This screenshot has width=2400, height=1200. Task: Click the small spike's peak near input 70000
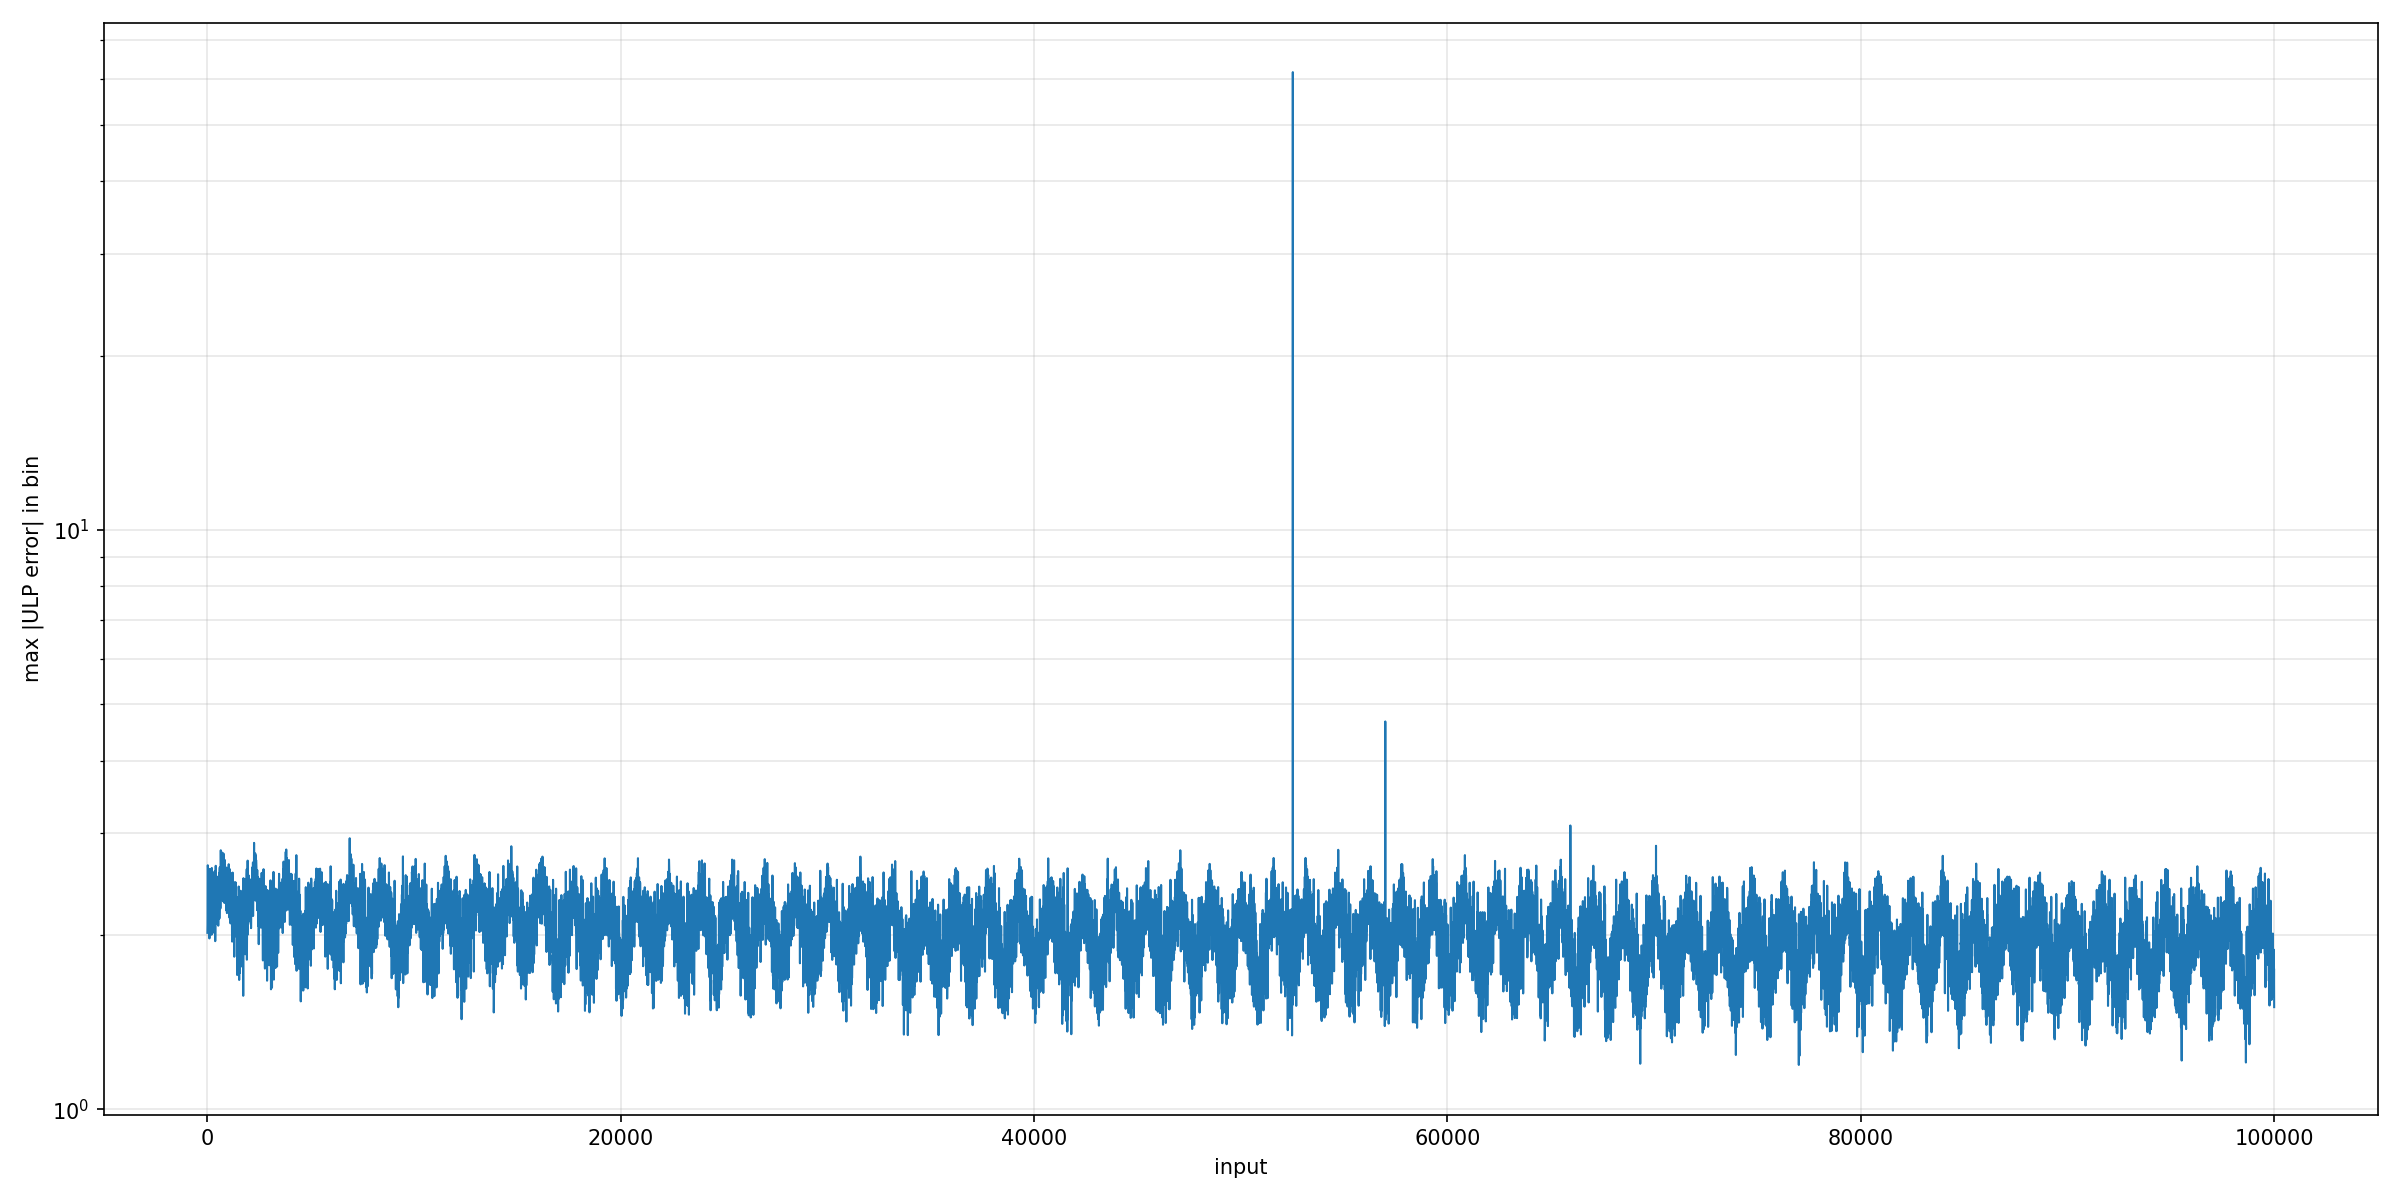(1655, 846)
